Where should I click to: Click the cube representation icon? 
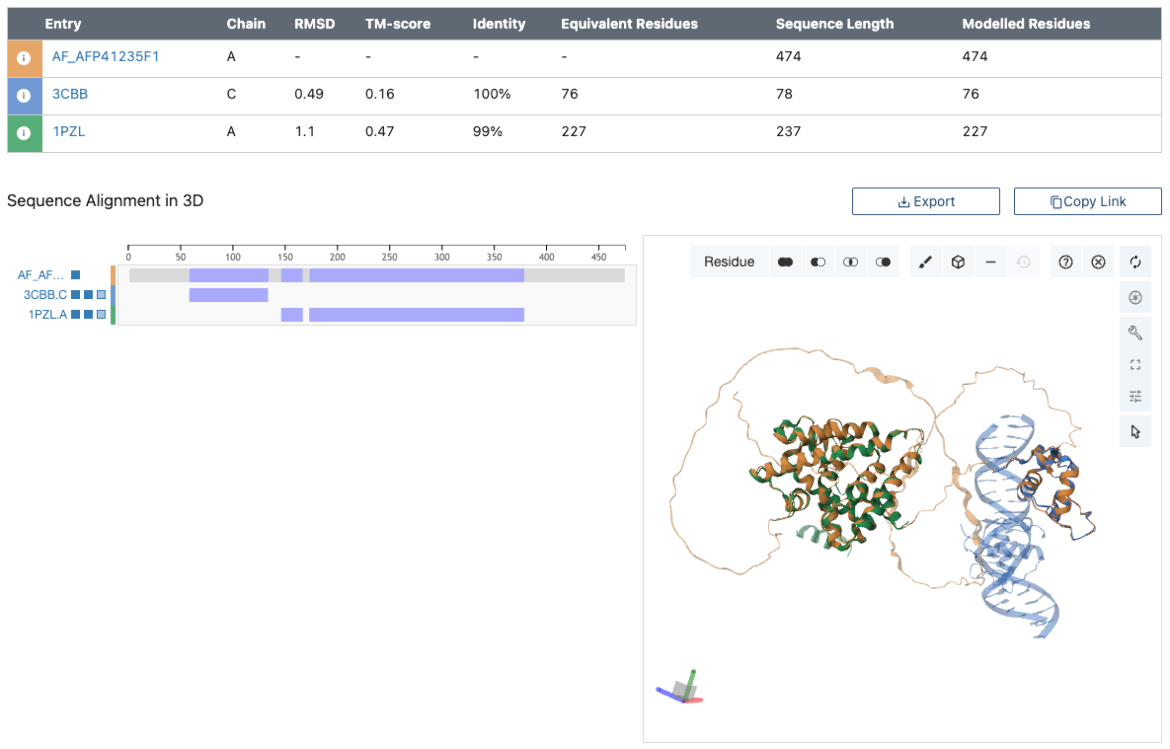pyautogui.click(x=958, y=262)
